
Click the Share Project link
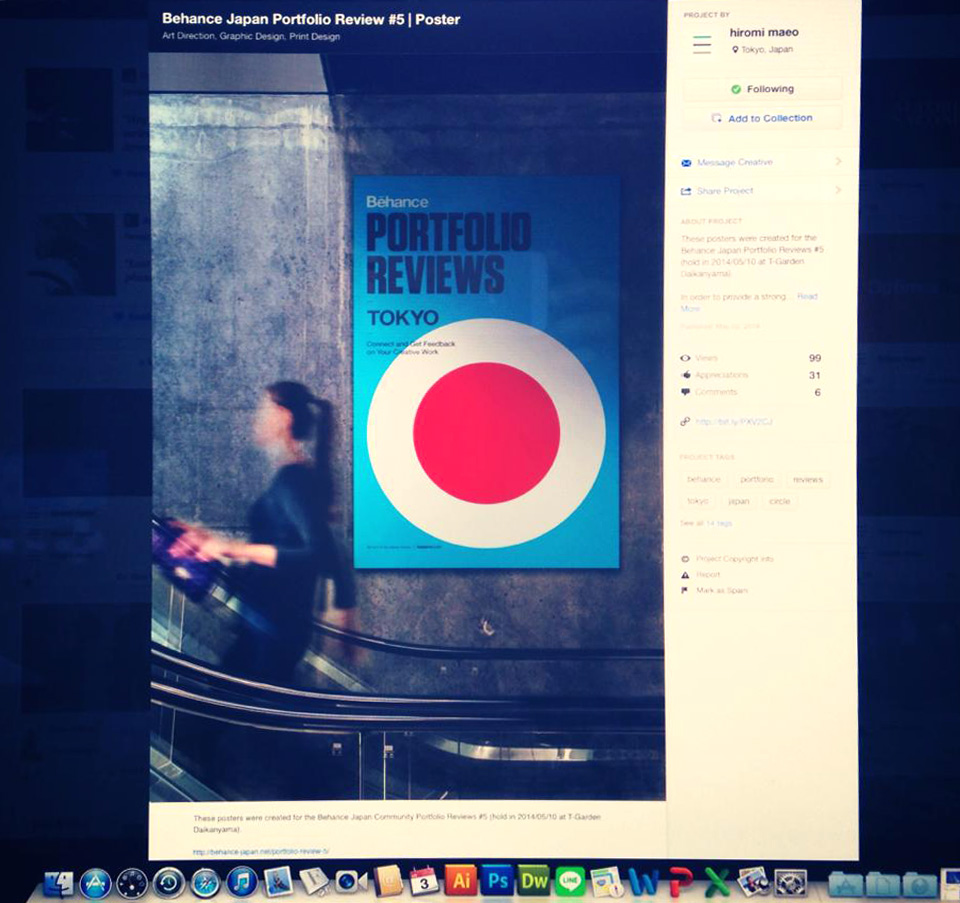(x=725, y=191)
